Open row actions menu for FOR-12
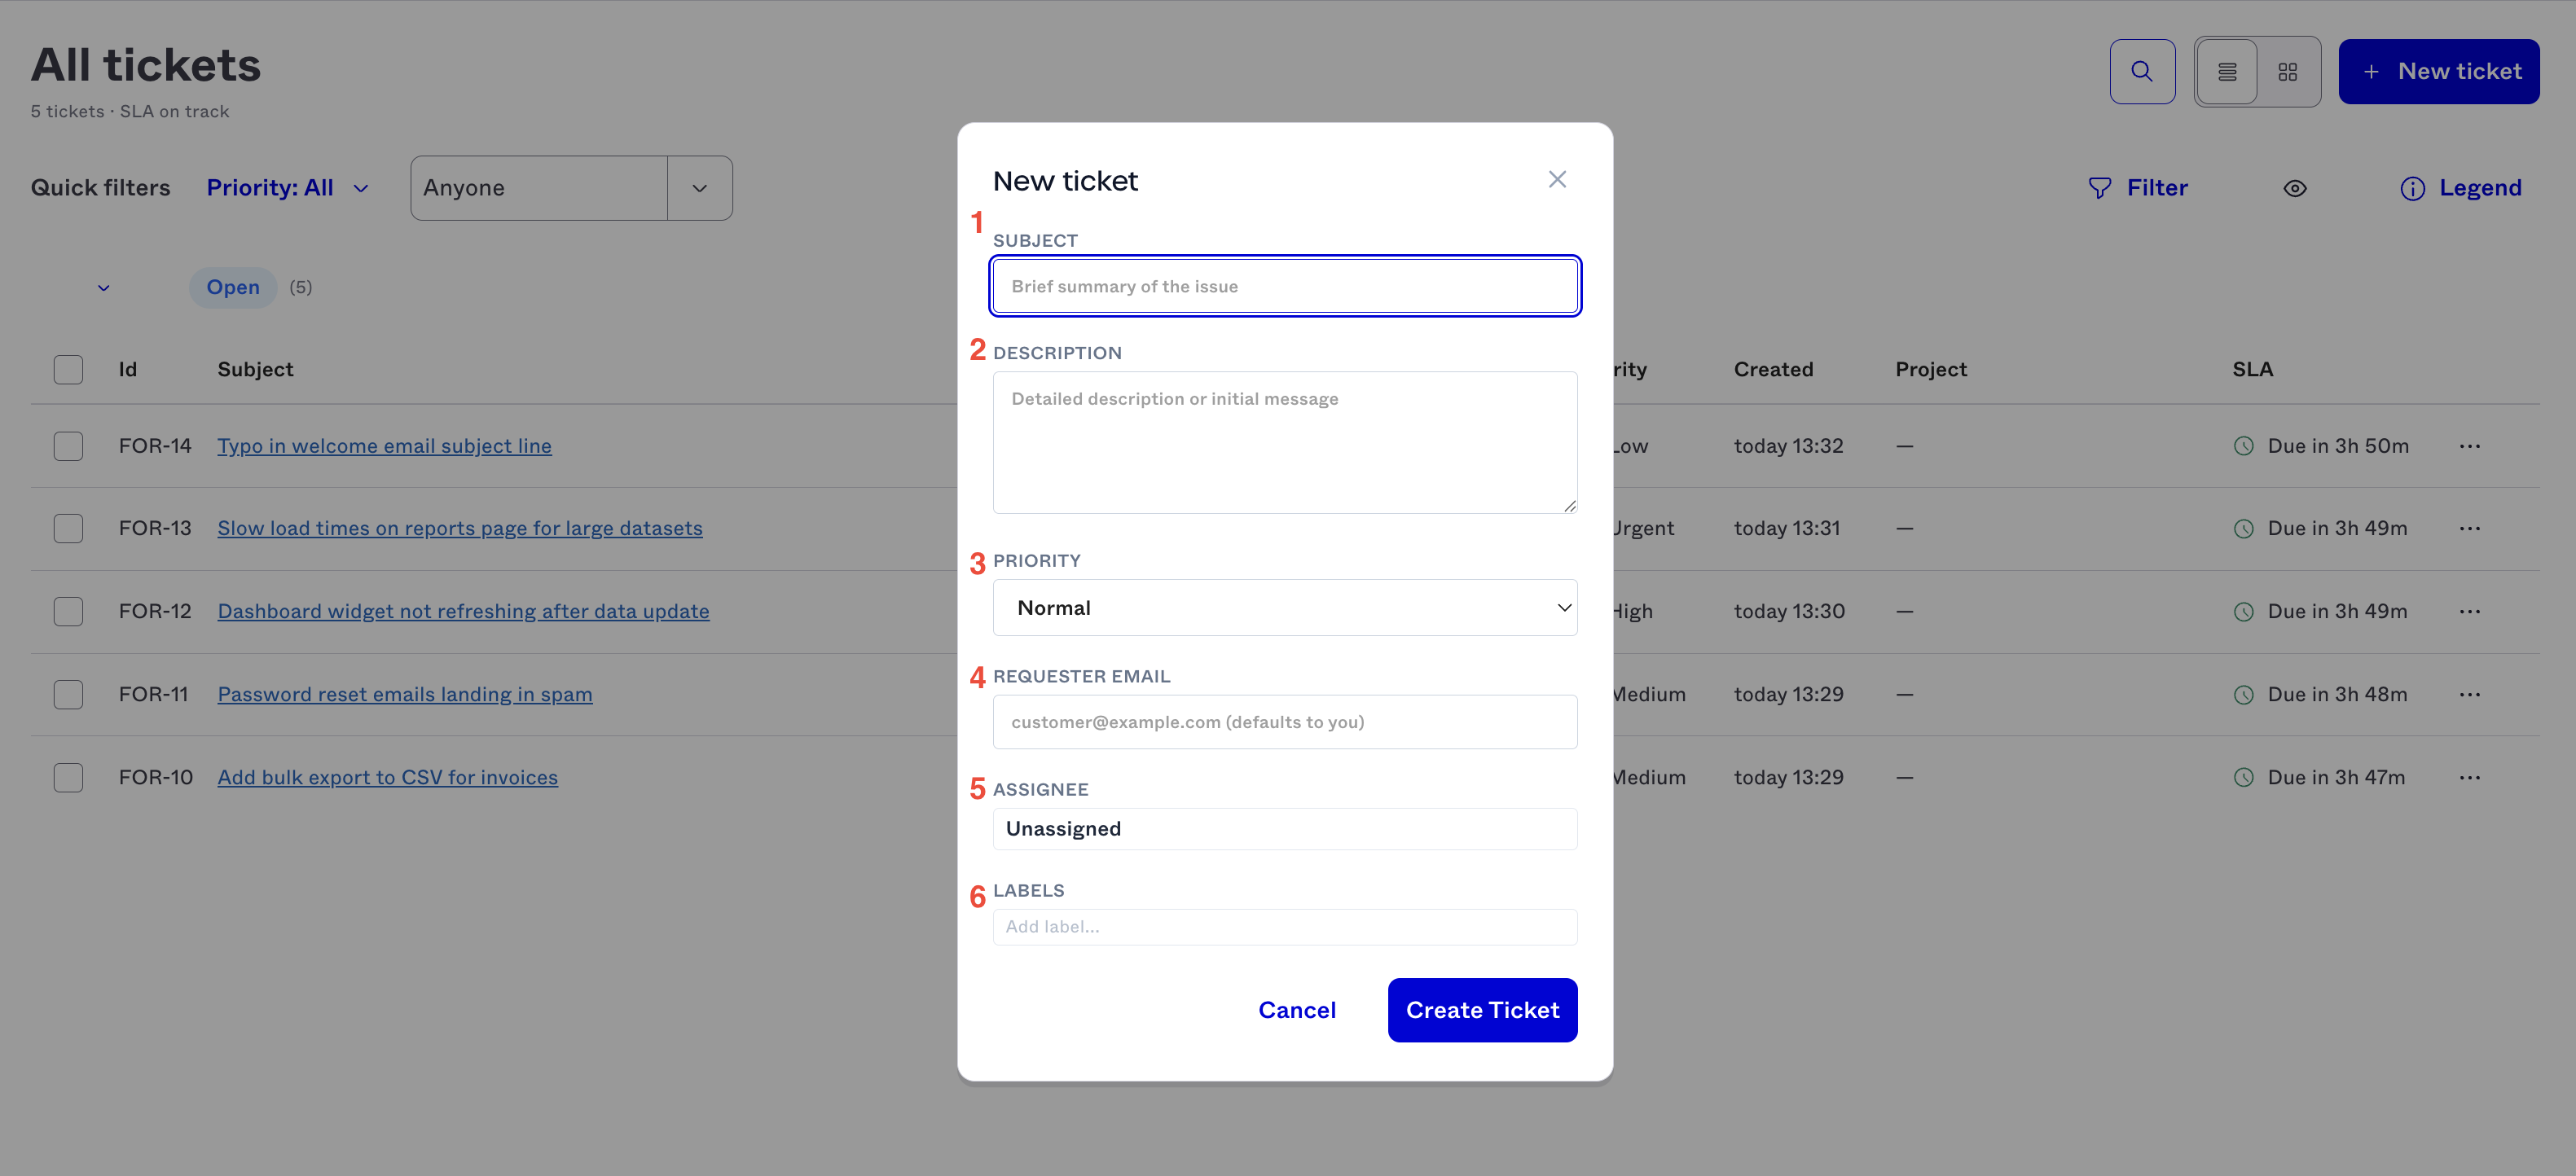The image size is (2576, 1176). pos(2470,611)
